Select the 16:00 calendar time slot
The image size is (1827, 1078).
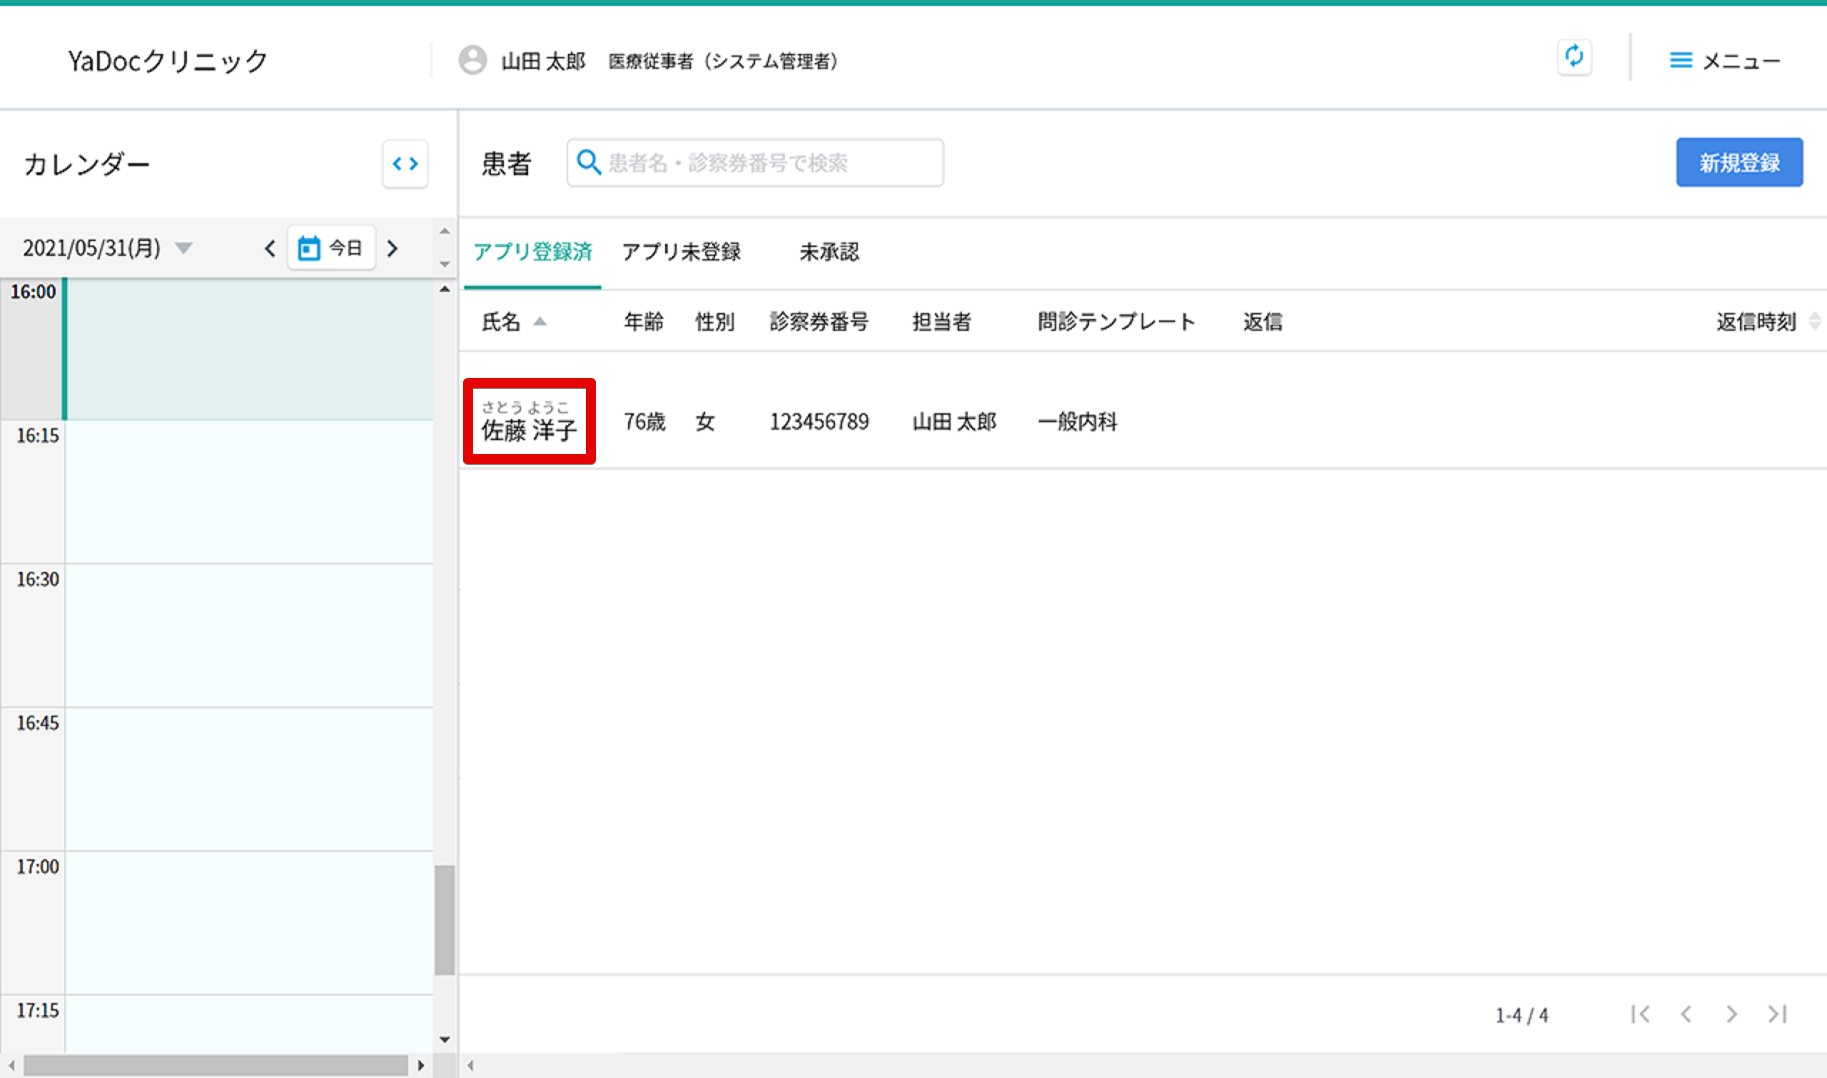249,349
